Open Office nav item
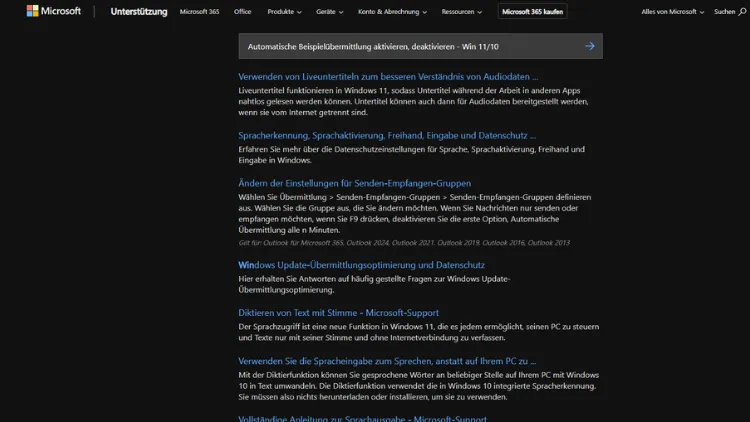 243,11
